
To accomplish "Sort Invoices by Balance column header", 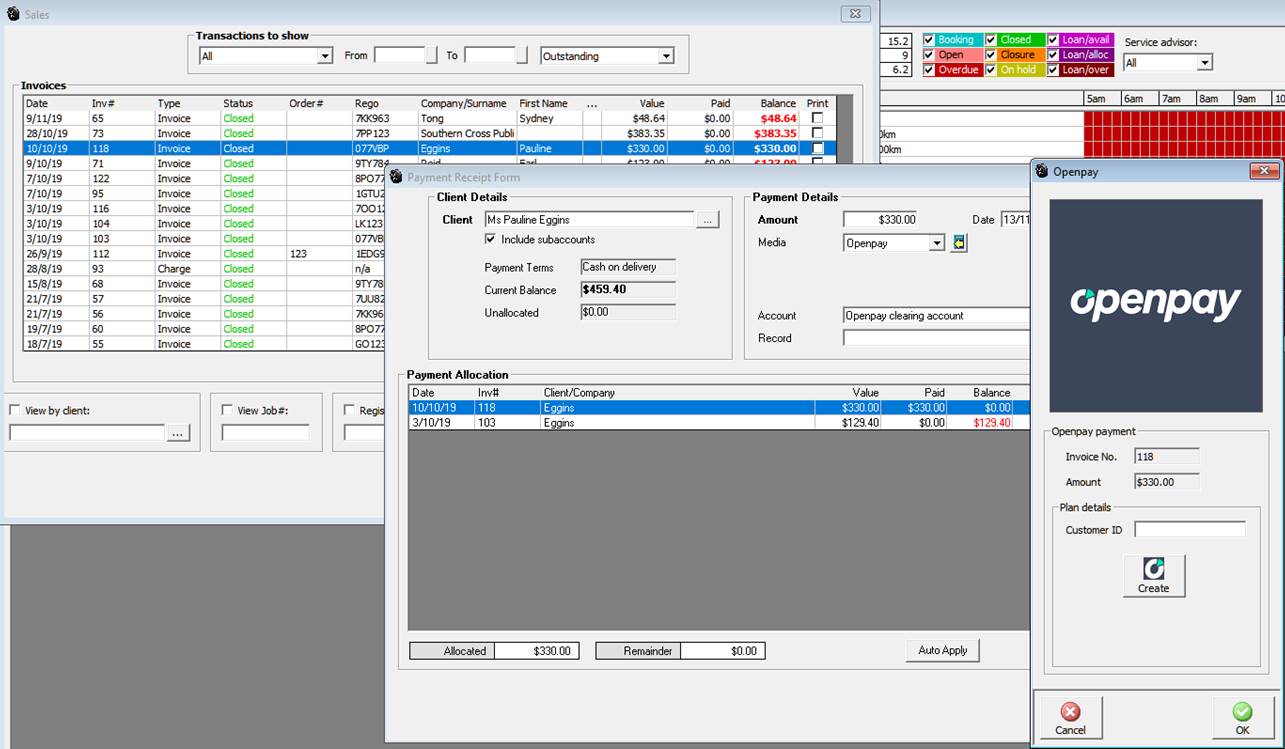I will [768, 103].
